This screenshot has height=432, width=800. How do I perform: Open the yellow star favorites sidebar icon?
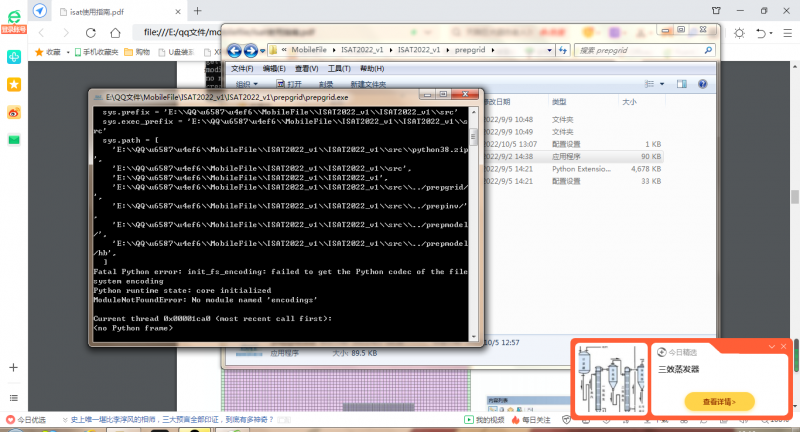pos(14,85)
